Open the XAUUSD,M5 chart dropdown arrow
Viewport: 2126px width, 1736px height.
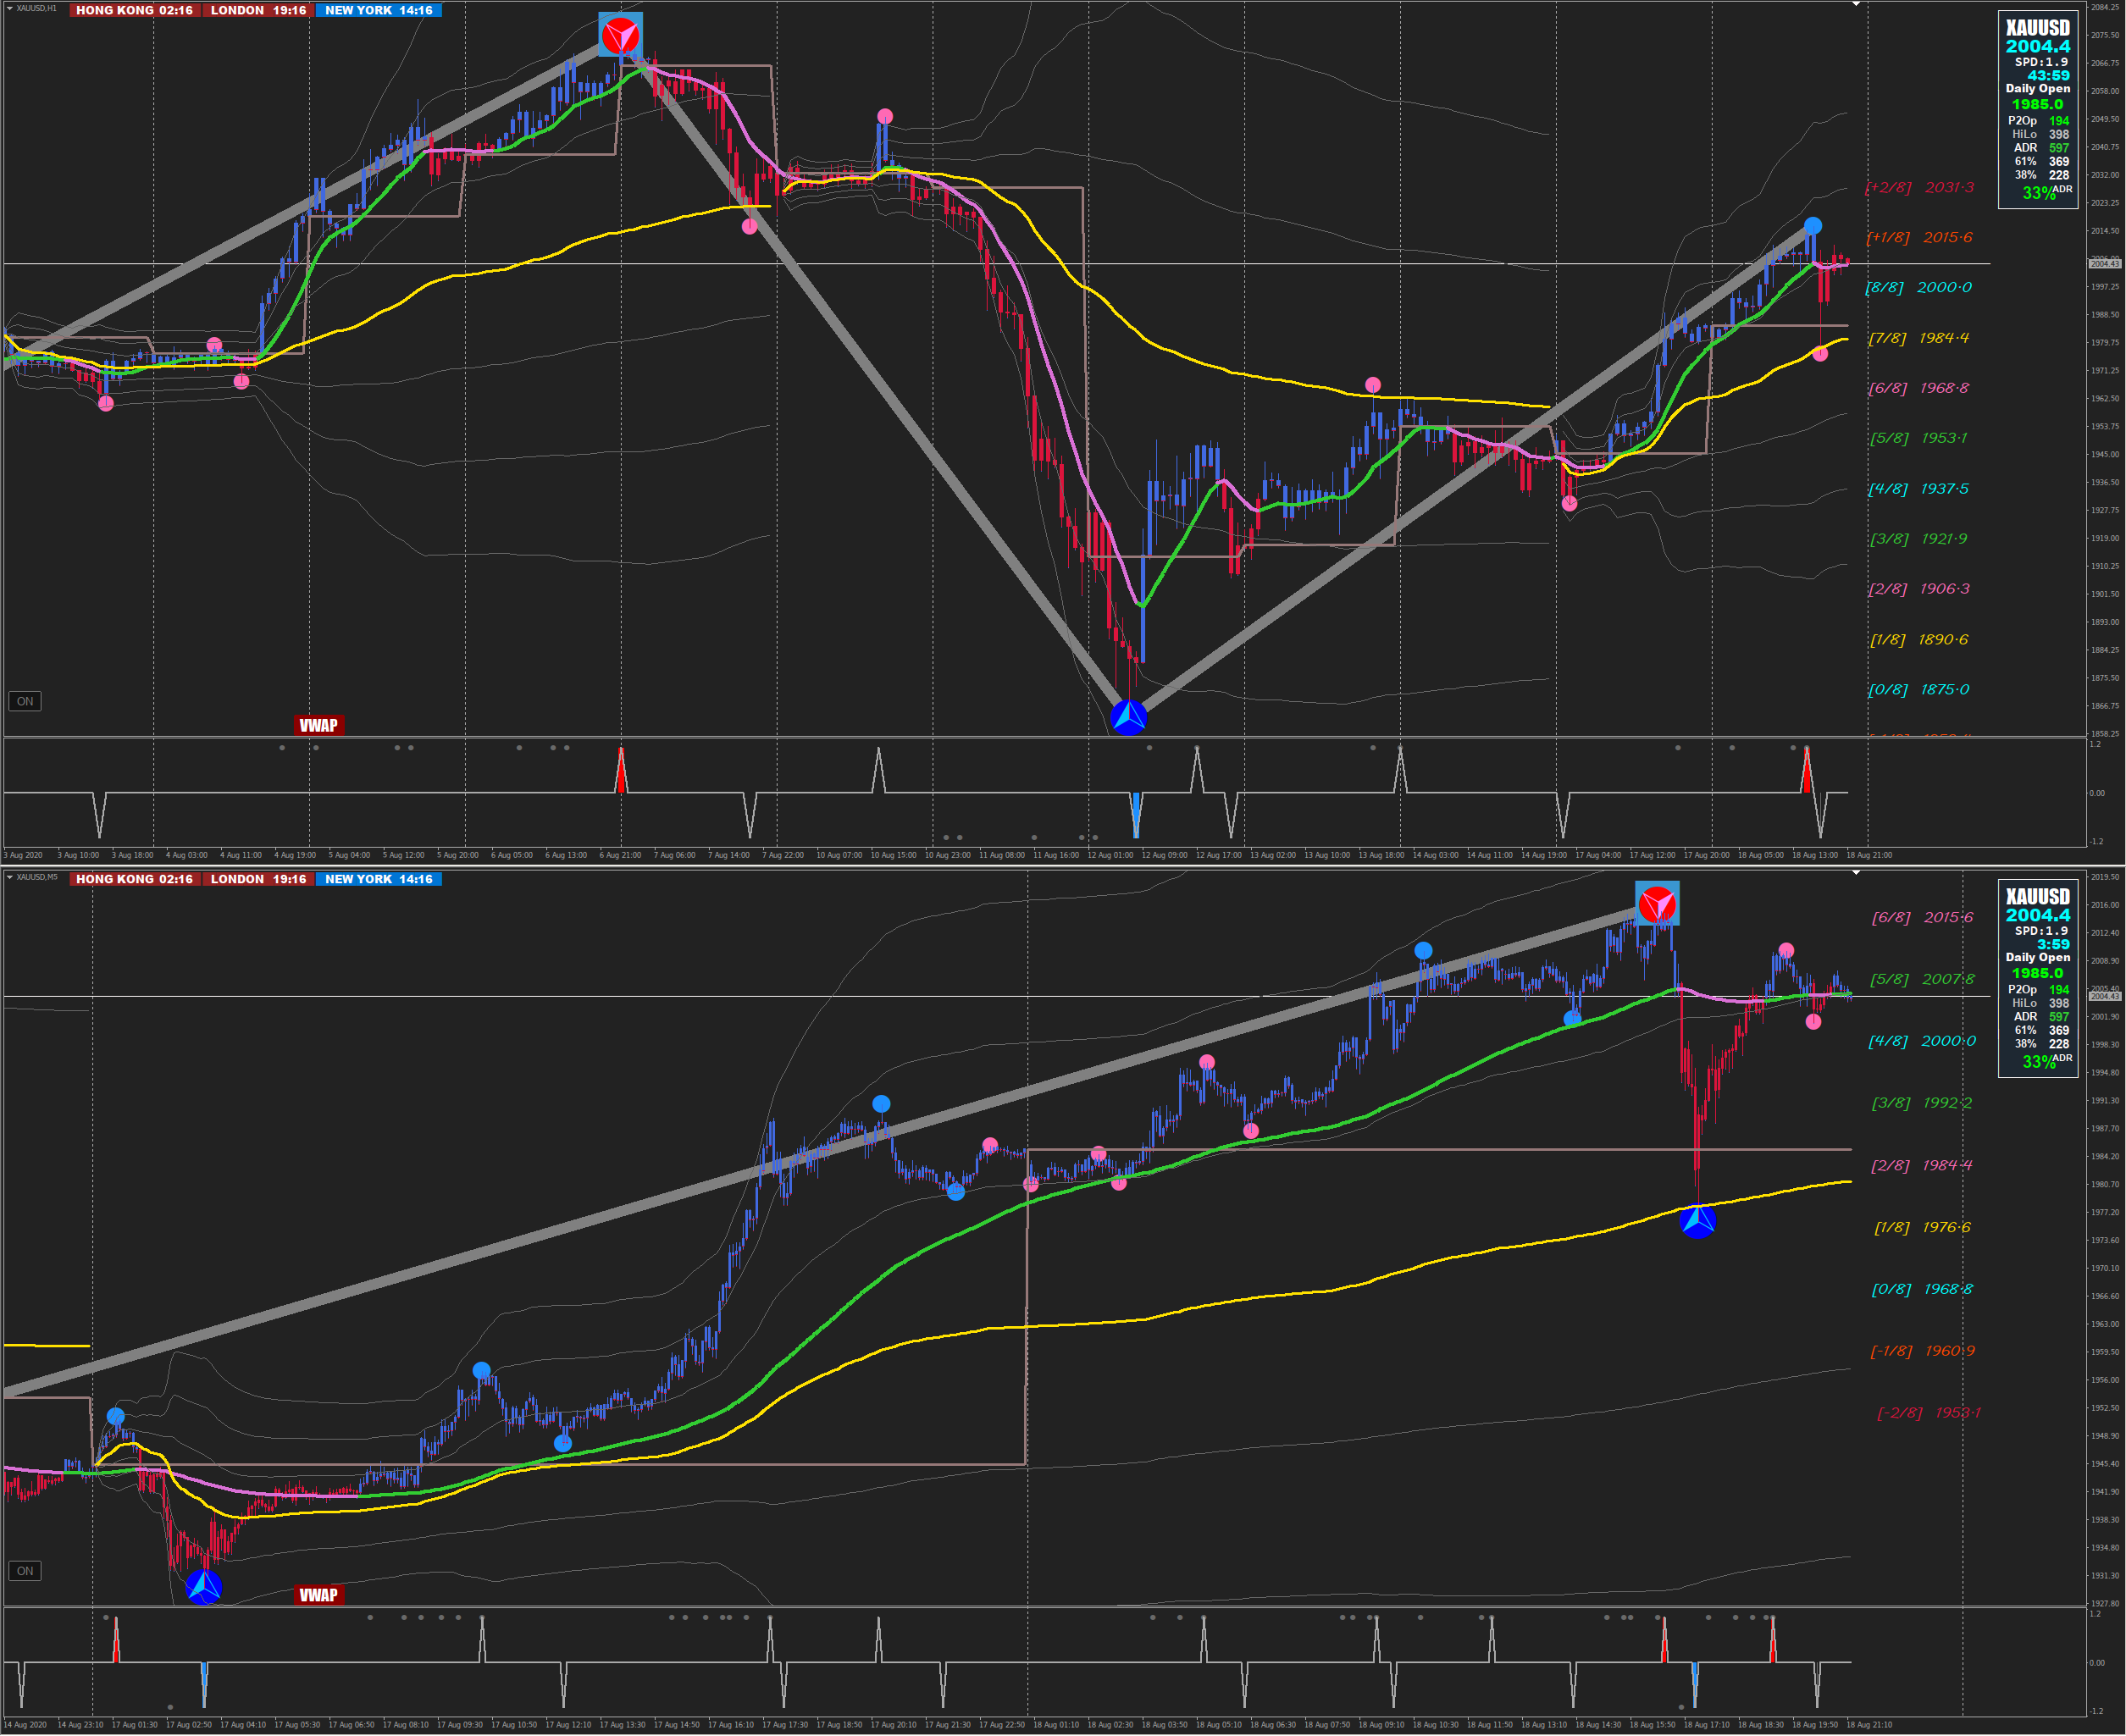10,877
